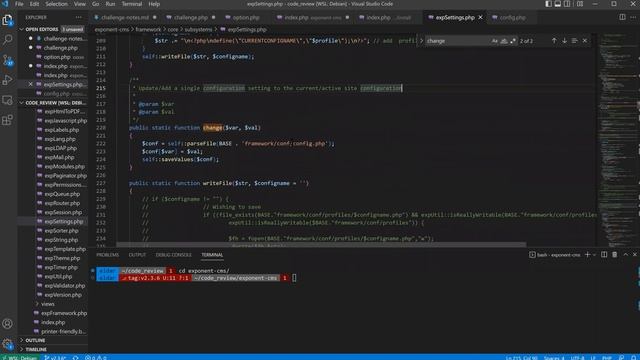Screen dimensions: 640x360
Task: Click the UTF-8 encoding status item
Action: [x=577, y=358]
